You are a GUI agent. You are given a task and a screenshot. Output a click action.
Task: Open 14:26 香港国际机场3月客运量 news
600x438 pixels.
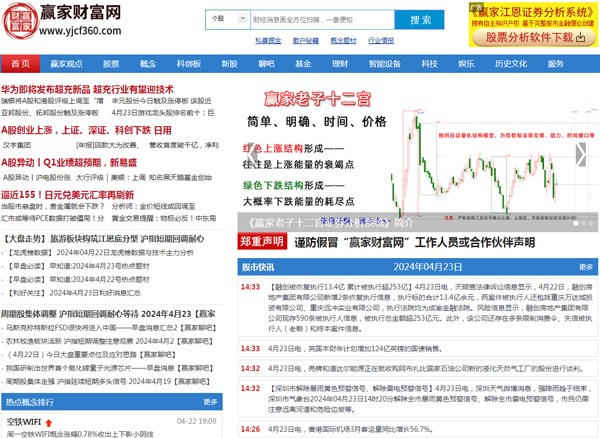(417, 429)
